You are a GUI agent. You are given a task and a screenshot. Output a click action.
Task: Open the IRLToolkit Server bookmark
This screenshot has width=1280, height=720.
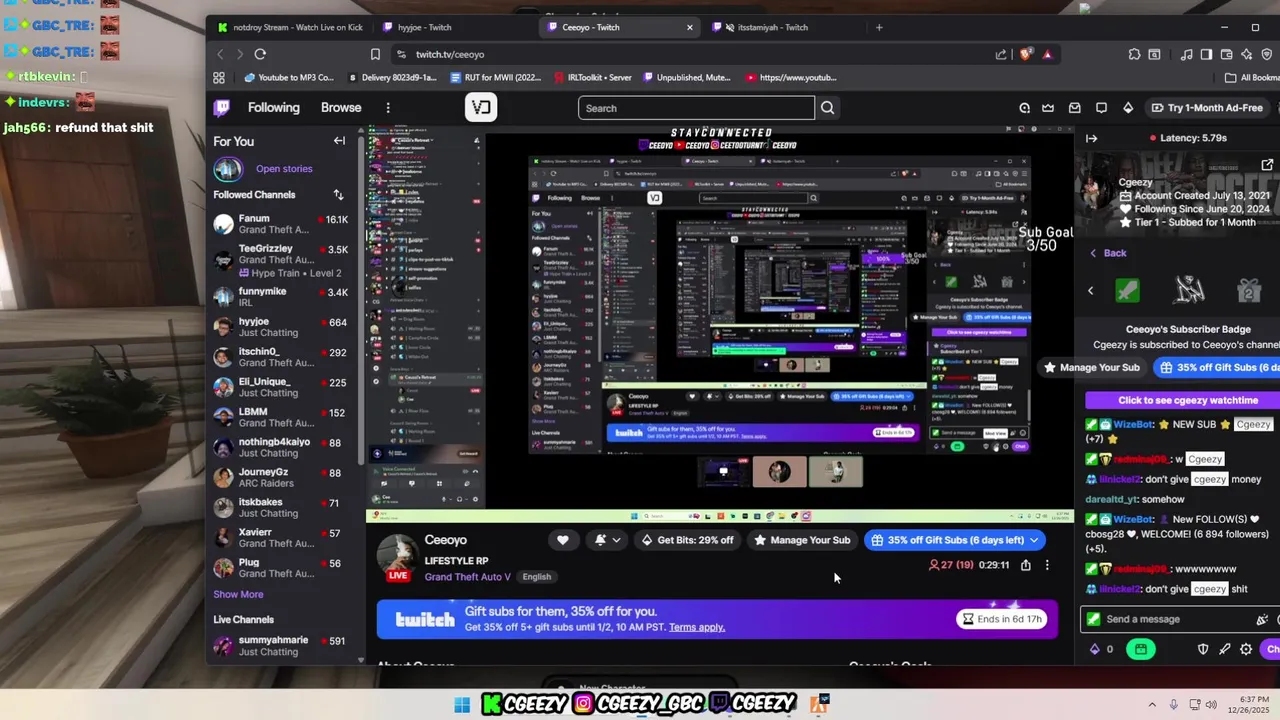point(593,77)
